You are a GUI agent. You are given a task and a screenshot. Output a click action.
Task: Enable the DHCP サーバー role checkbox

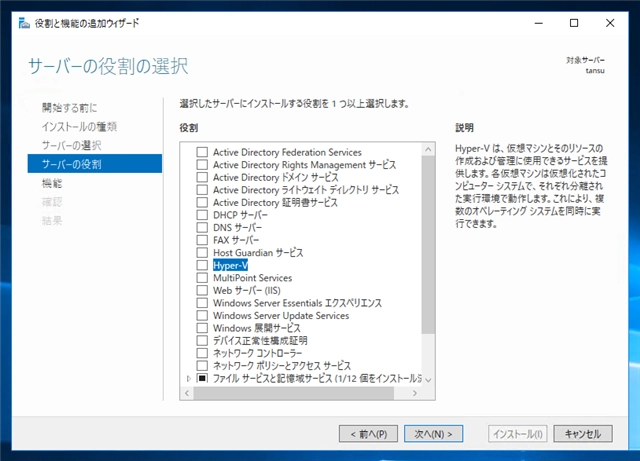(x=202, y=215)
